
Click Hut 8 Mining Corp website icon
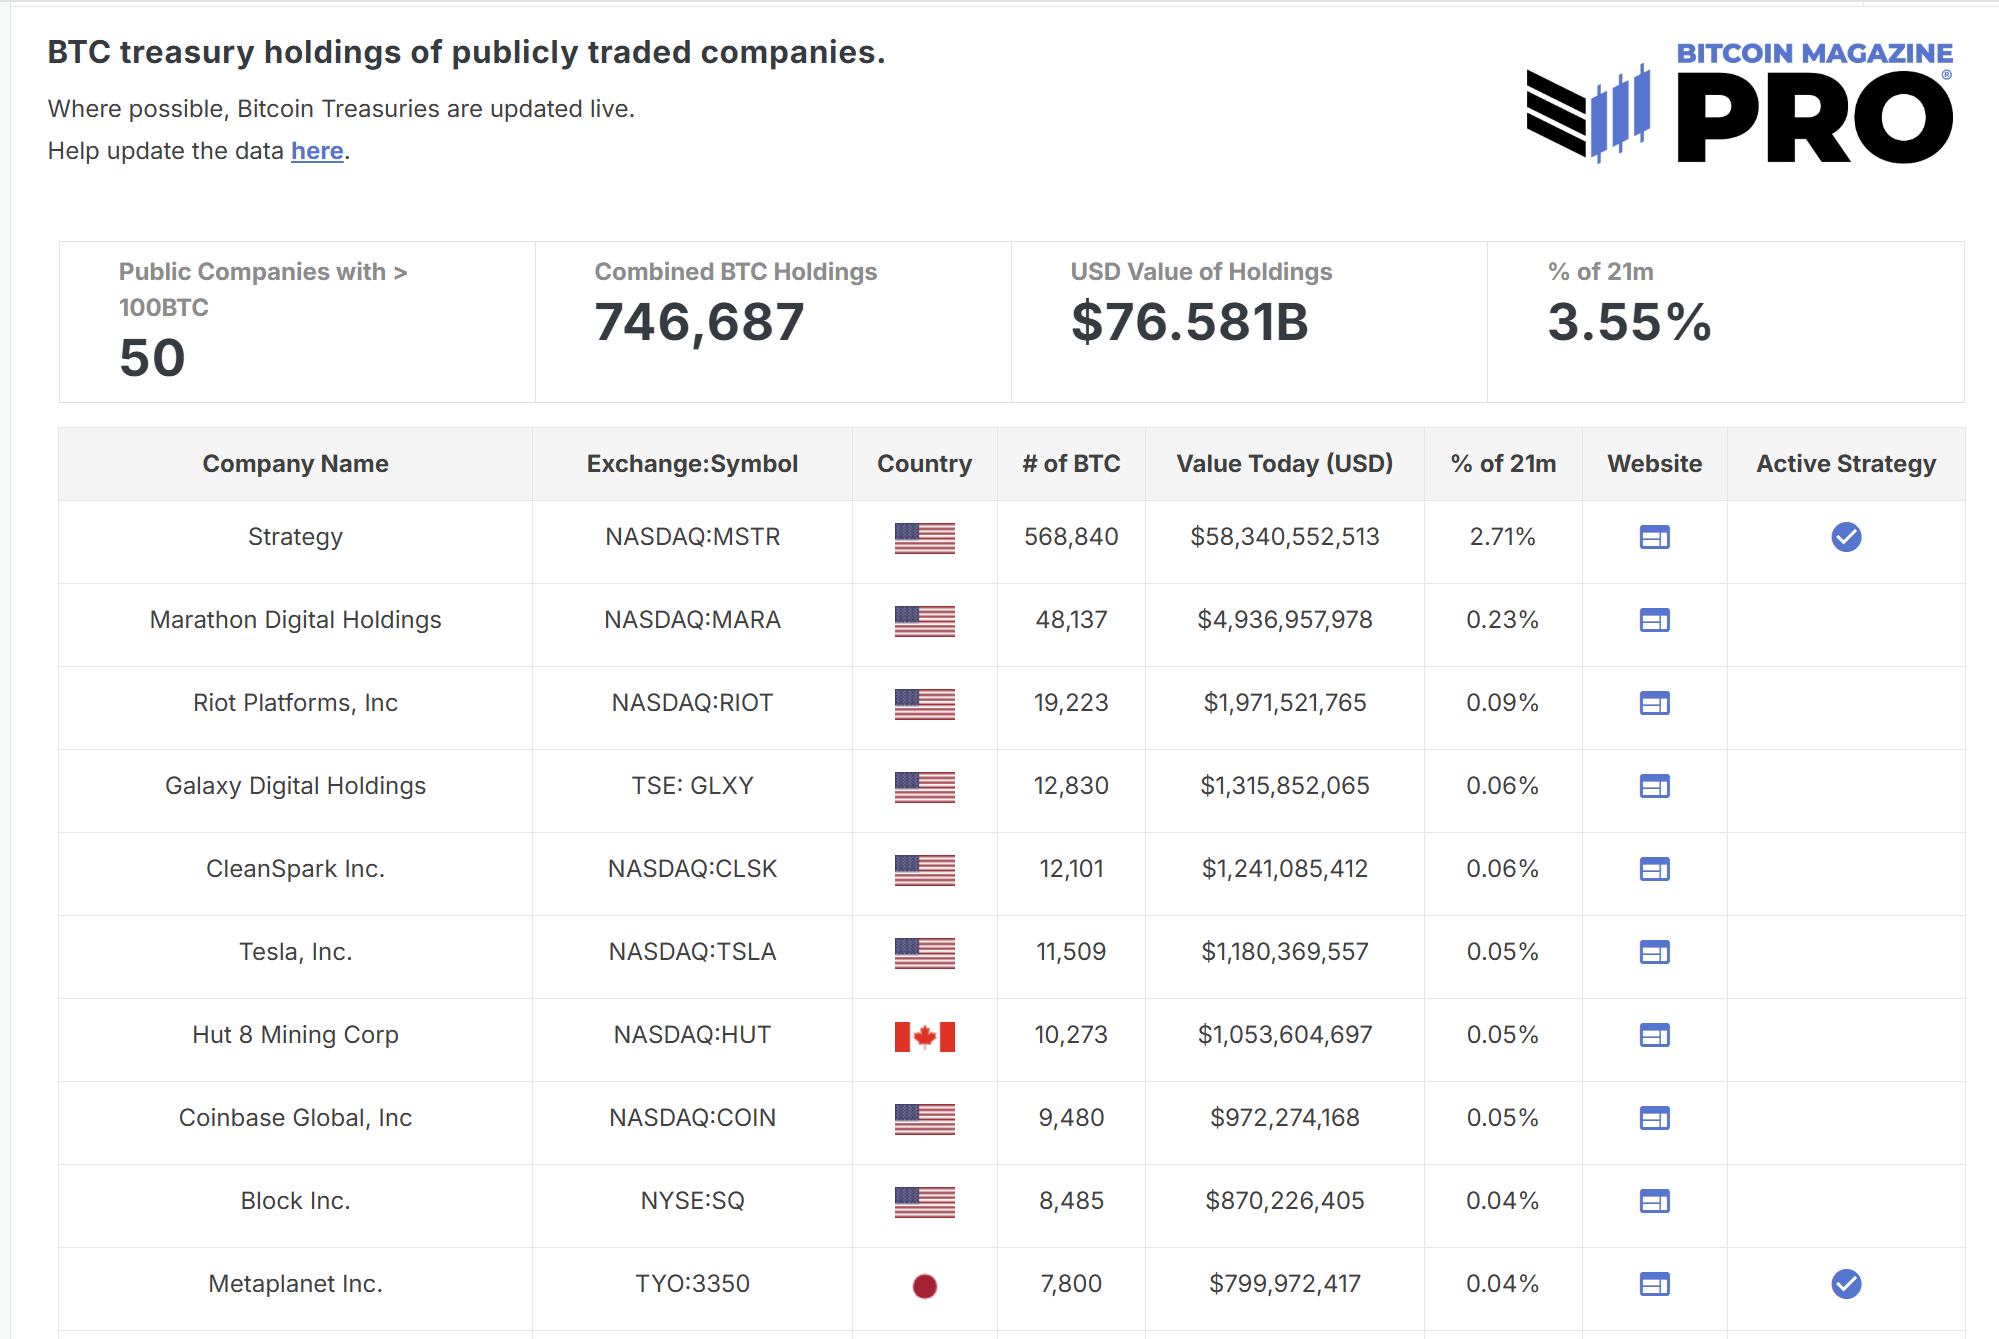pos(1654,1035)
